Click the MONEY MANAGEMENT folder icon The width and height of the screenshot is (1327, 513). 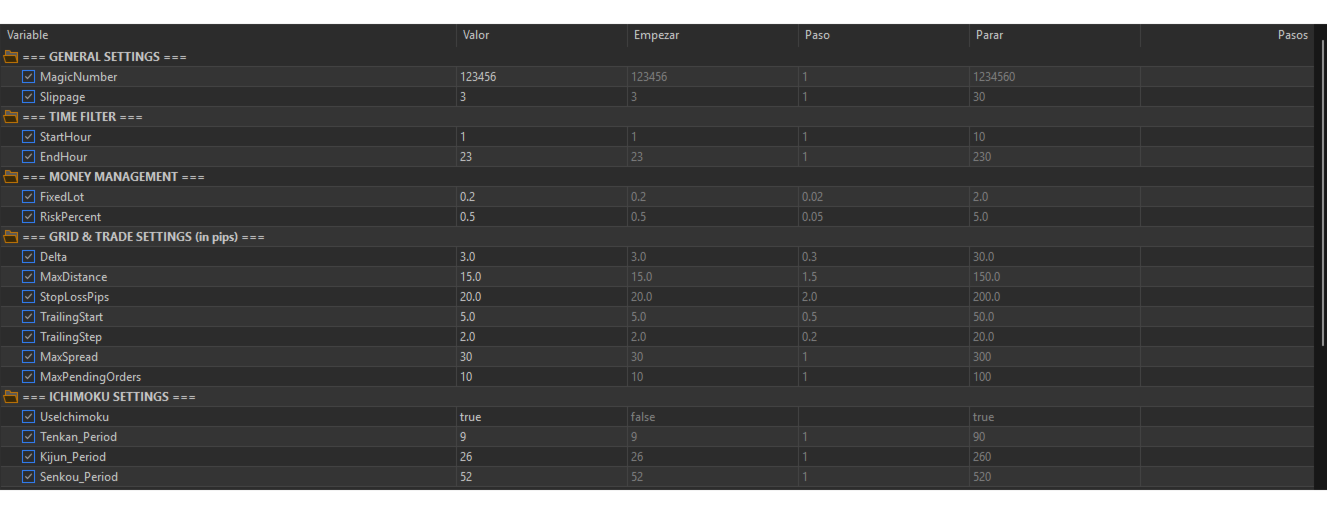point(11,177)
